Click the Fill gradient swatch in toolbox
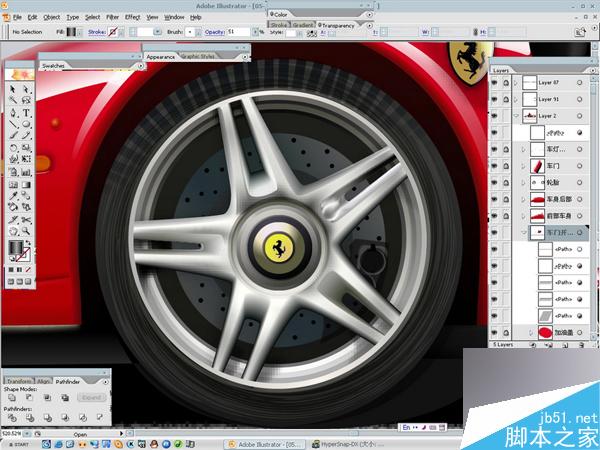 pos(15,248)
